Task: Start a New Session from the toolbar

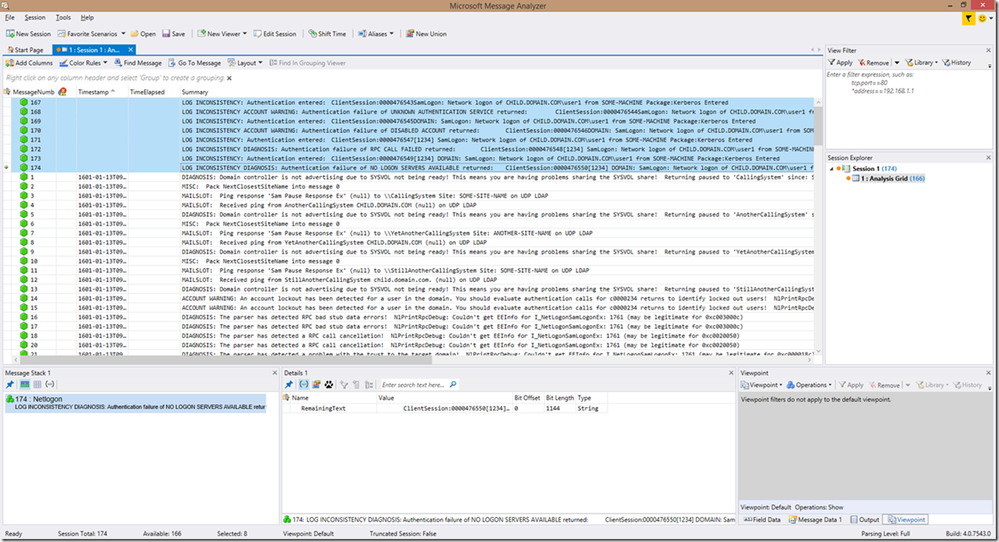Action: click(28, 34)
